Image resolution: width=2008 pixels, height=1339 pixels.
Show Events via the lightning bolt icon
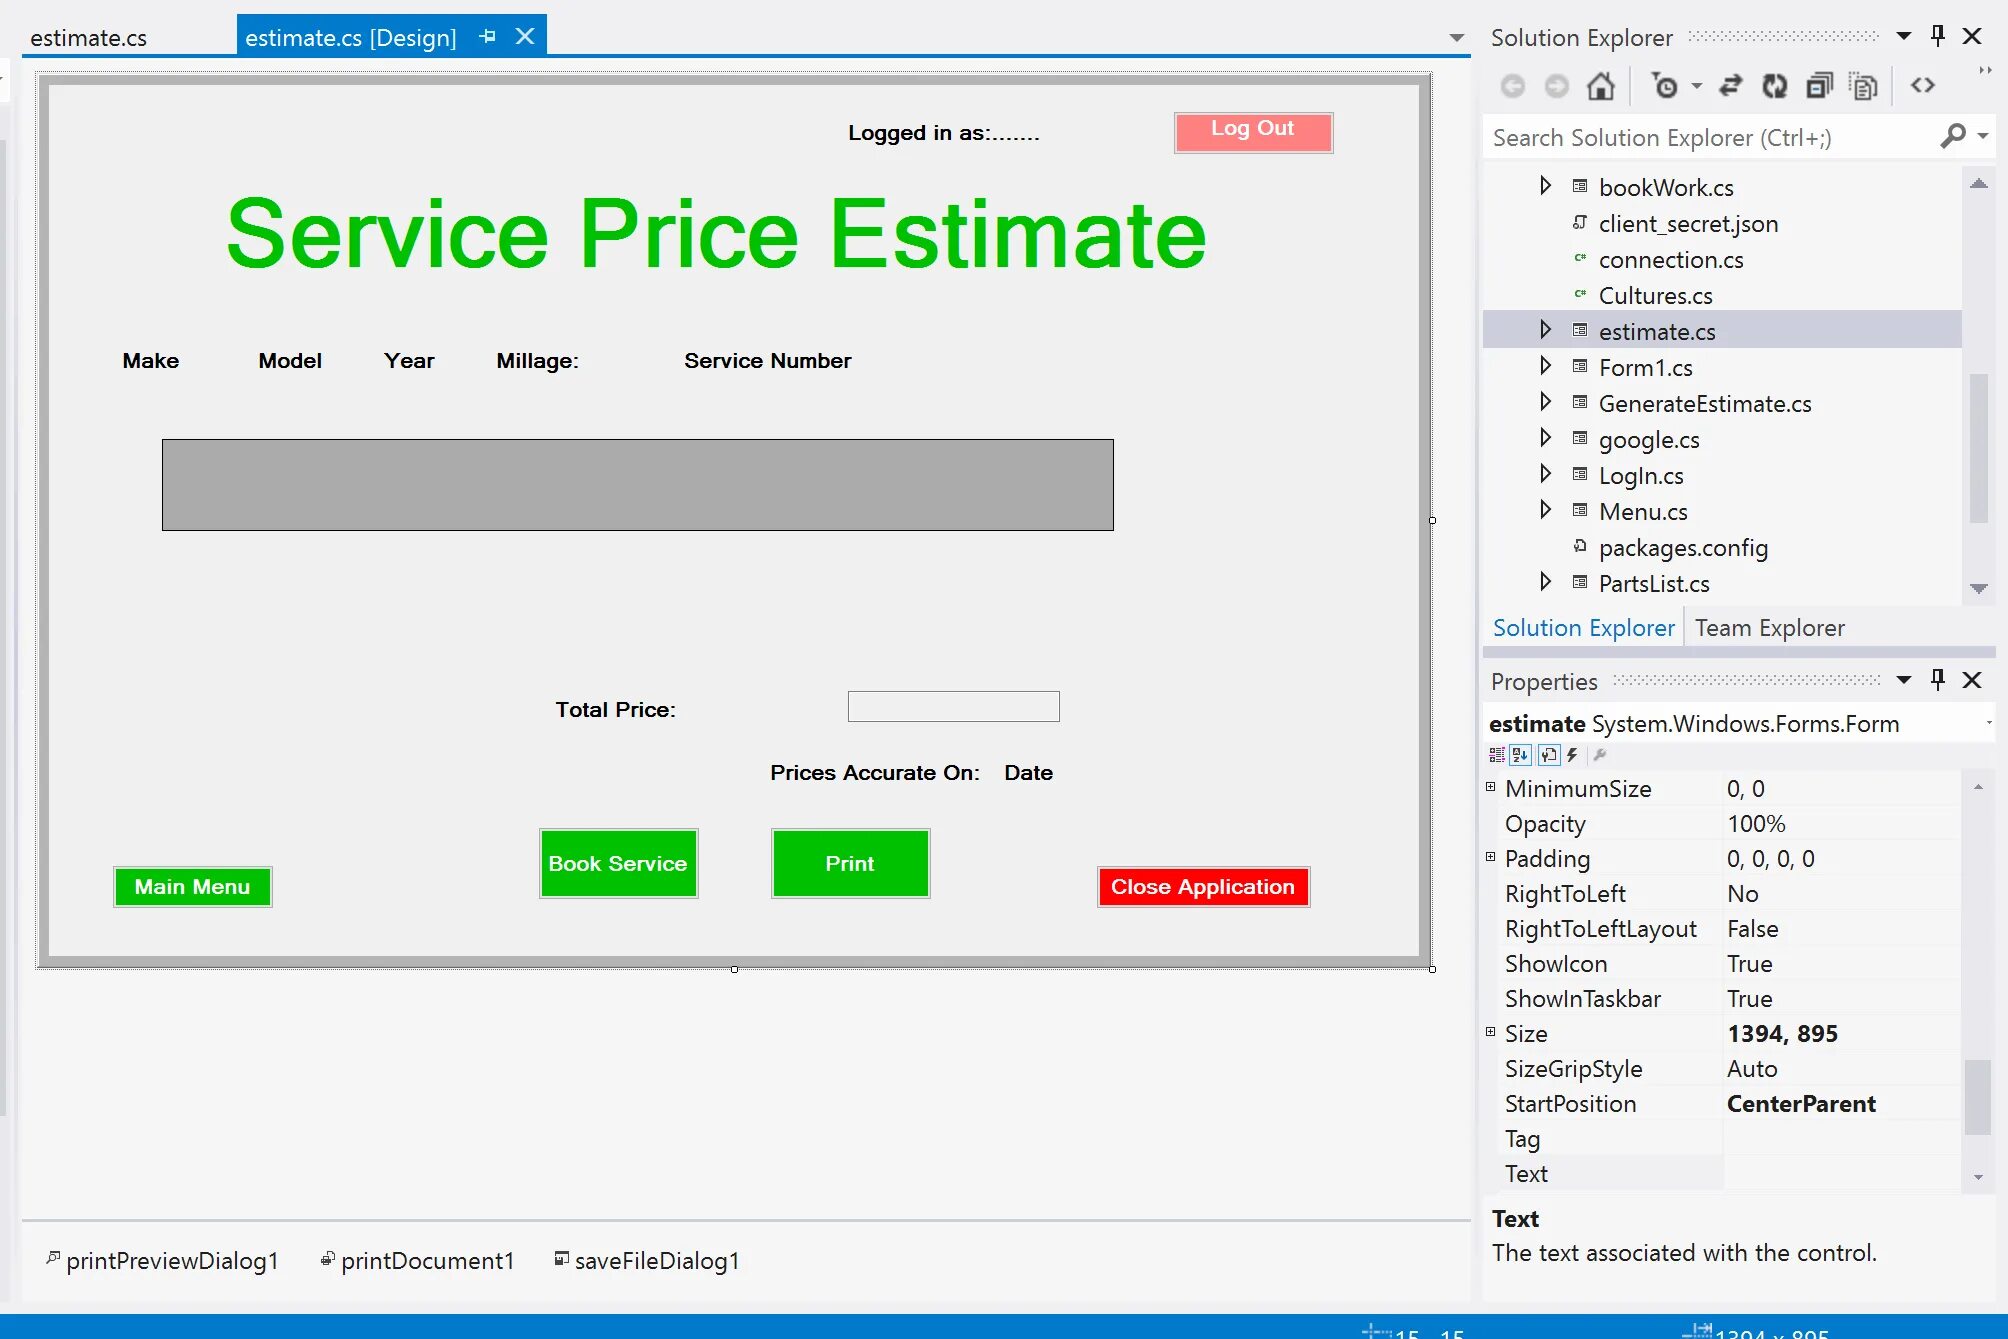pos(1572,755)
